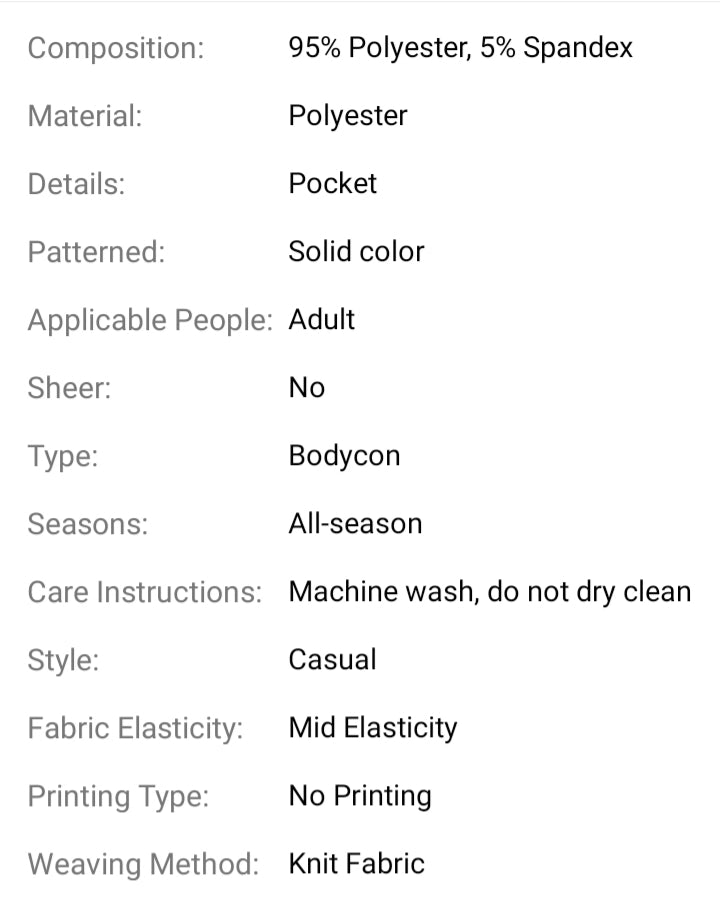Image resolution: width=720 pixels, height=903 pixels.
Task: Click the Applicable People label
Action: click(x=150, y=320)
